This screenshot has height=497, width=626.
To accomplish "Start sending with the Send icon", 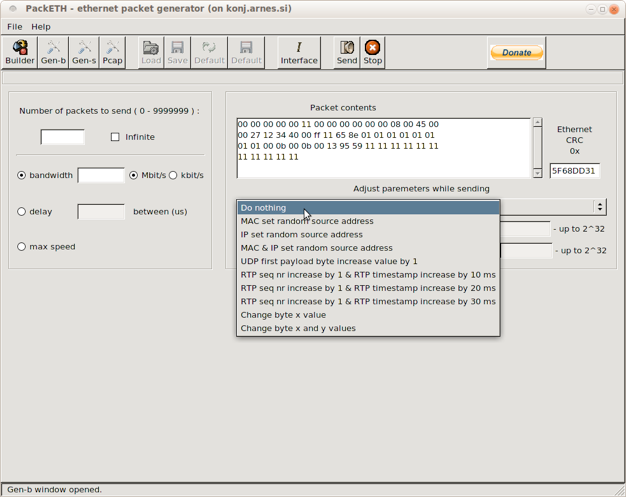I will click(347, 53).
